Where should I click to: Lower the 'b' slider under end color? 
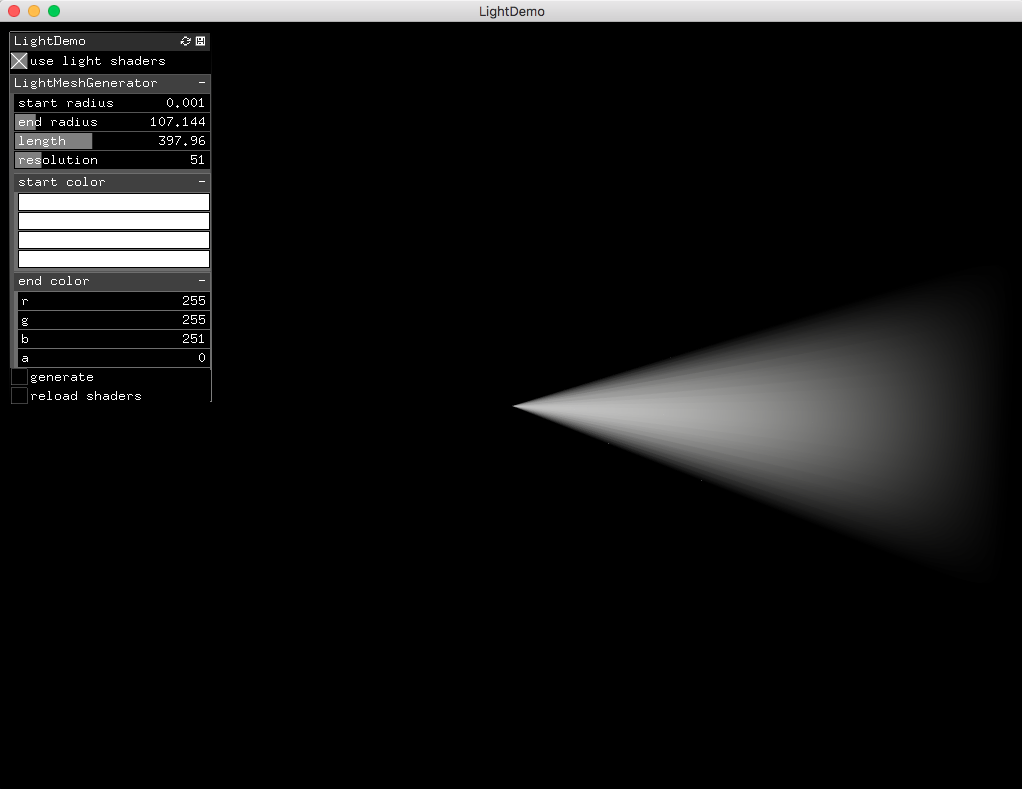110,338
